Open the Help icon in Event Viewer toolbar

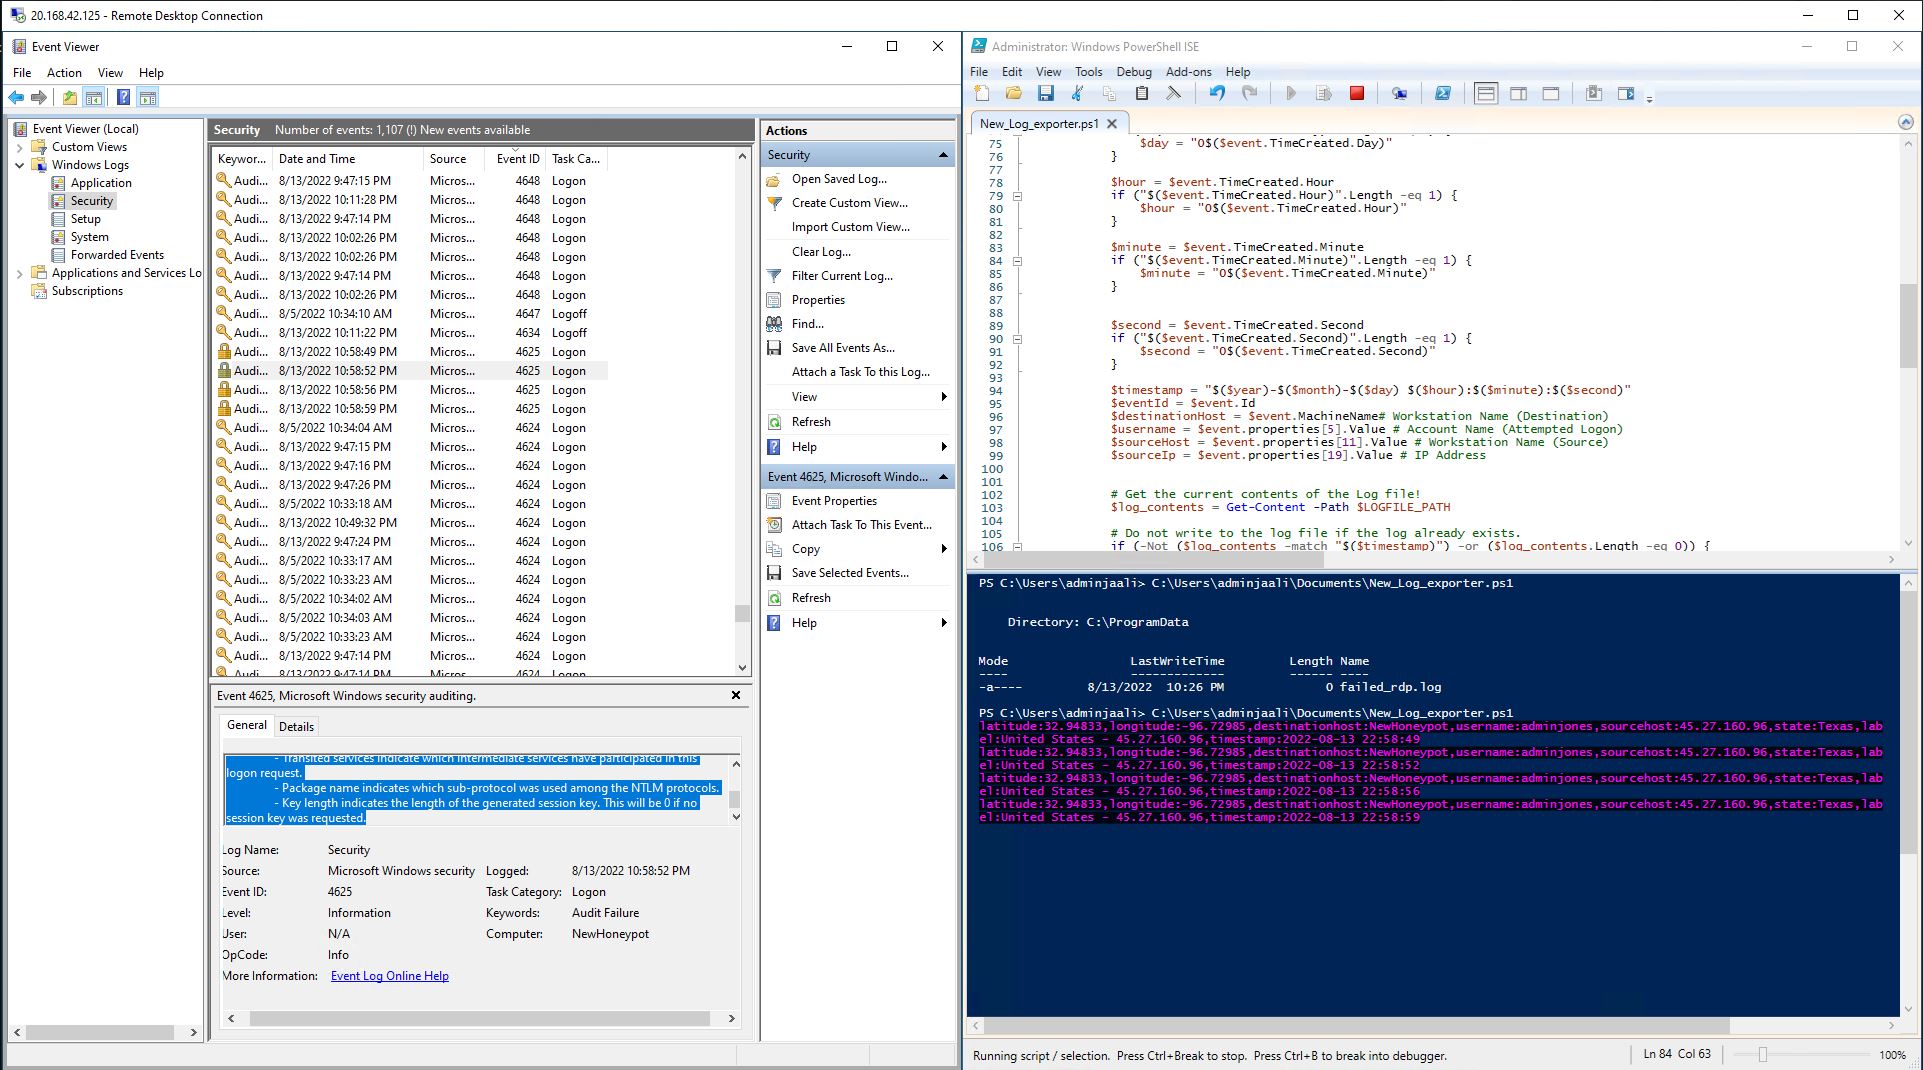pyautogui.click(x=123, y=97)
